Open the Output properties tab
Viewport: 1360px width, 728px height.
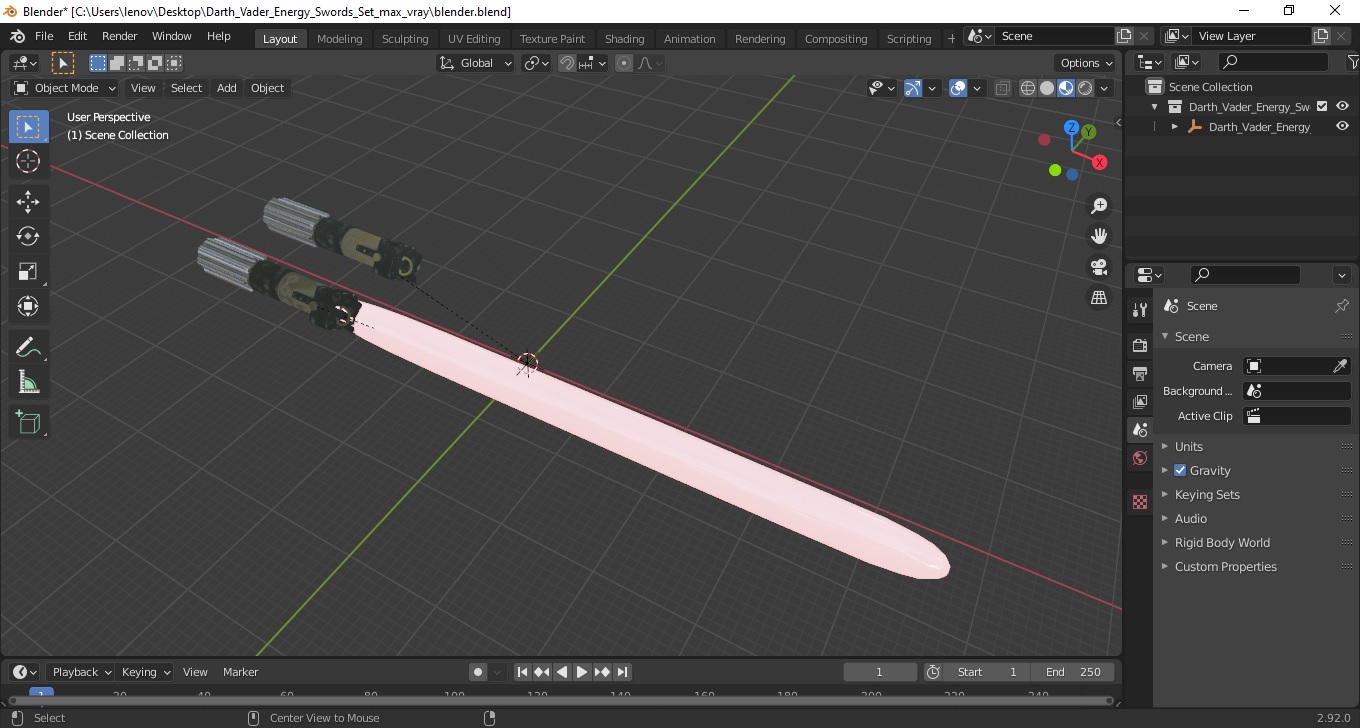(x=1139, y=374)
